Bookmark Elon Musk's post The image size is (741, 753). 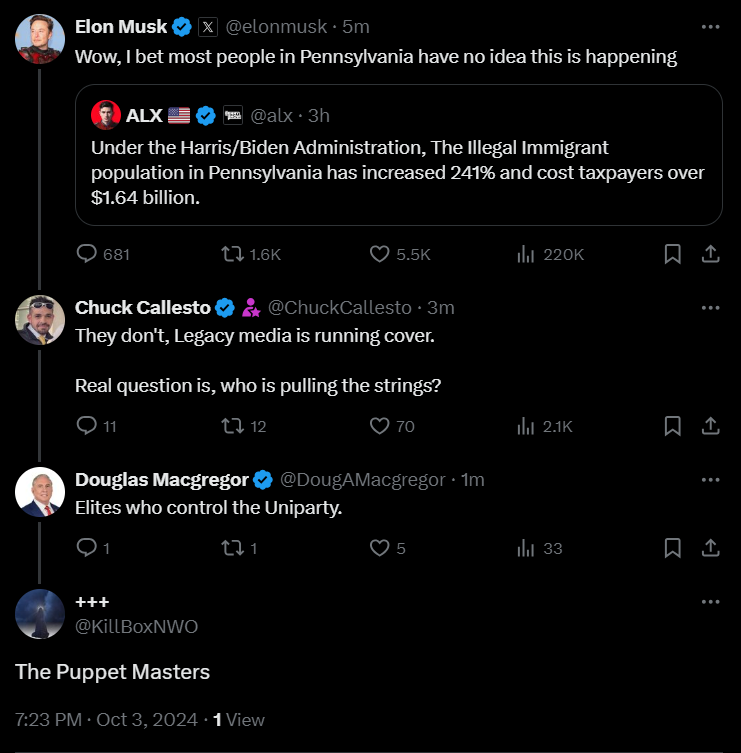click(673, 254)
